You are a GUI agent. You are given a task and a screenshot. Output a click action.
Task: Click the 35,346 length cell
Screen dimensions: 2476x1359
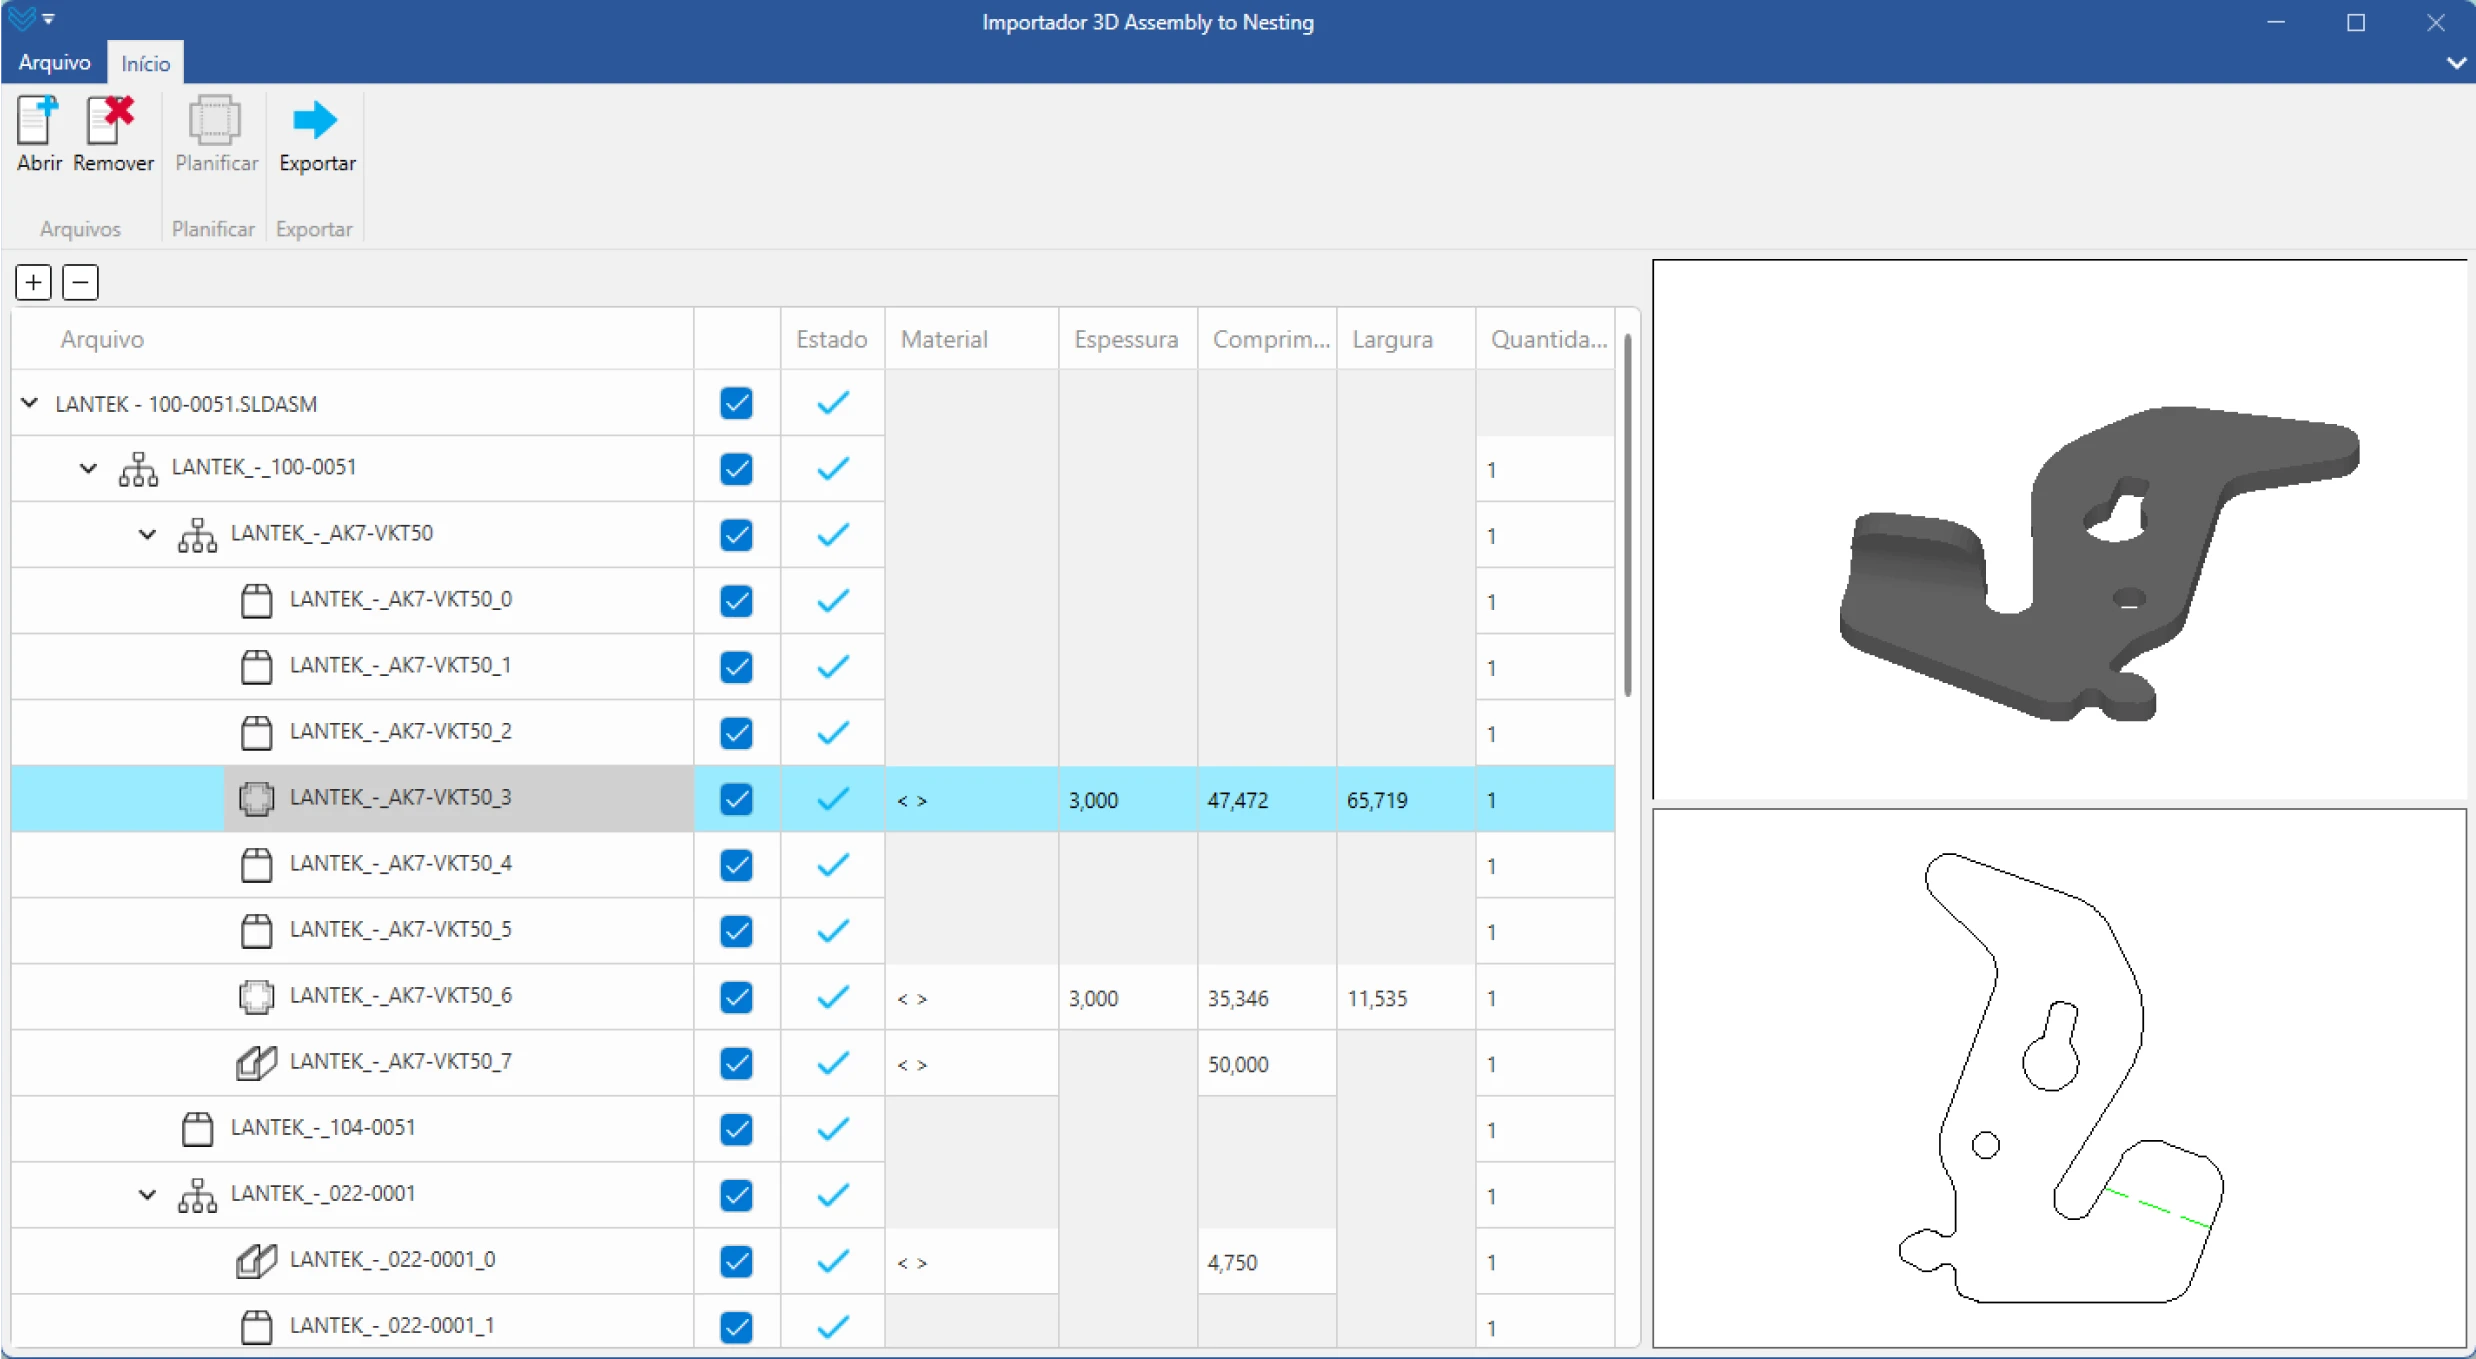click(x=1267, y=997)
